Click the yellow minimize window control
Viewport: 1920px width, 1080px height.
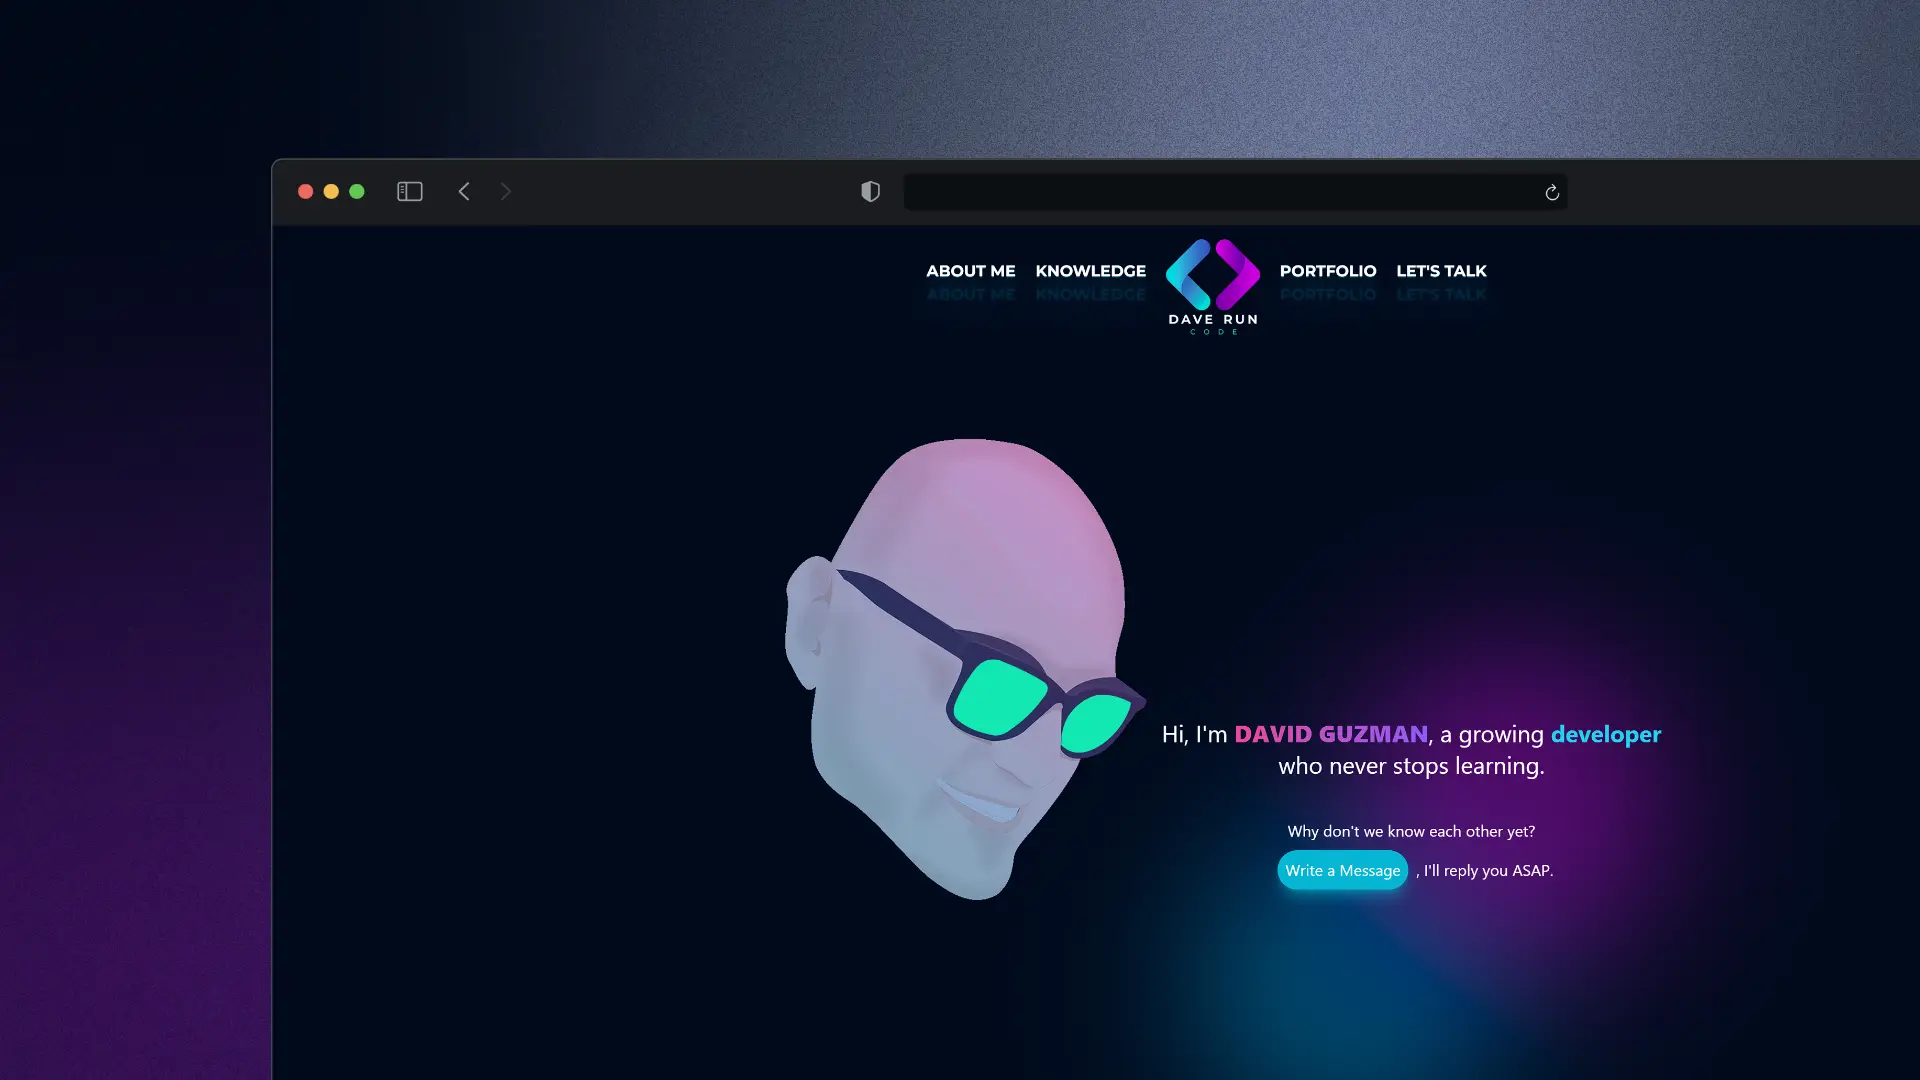331,191
